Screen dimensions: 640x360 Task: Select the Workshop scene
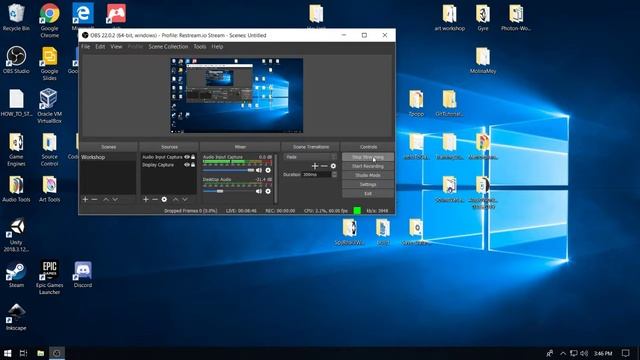[108, 157]
